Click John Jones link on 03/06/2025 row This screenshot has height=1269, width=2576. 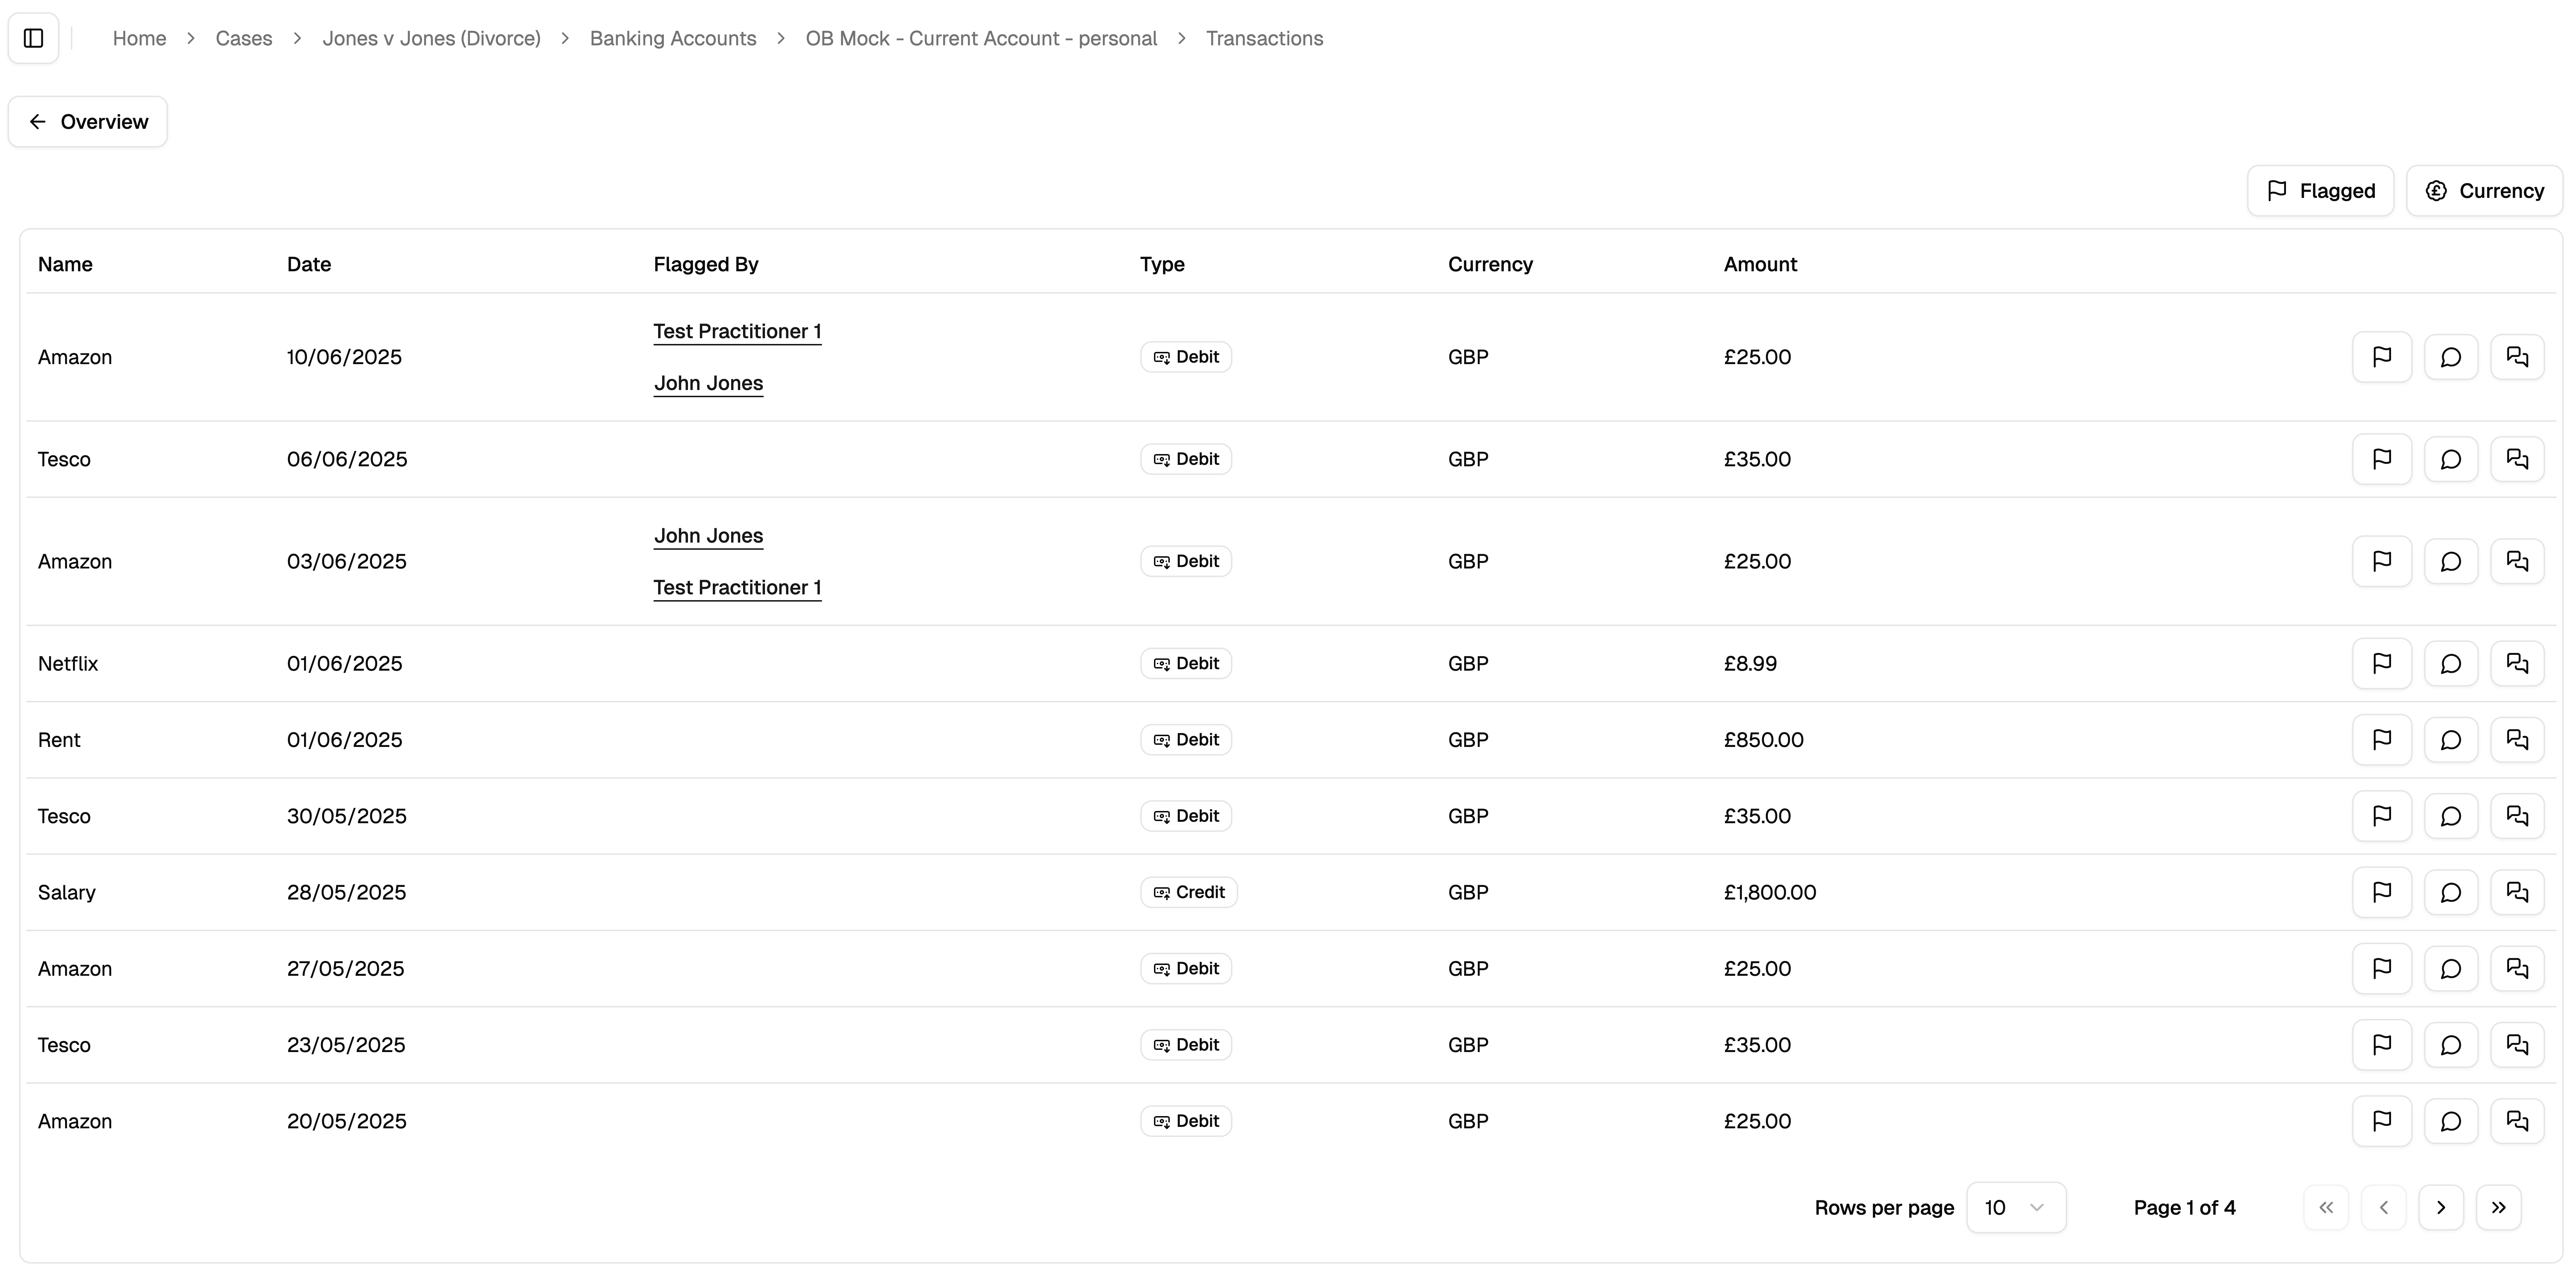pyautogui.click(x=708, y=535)
